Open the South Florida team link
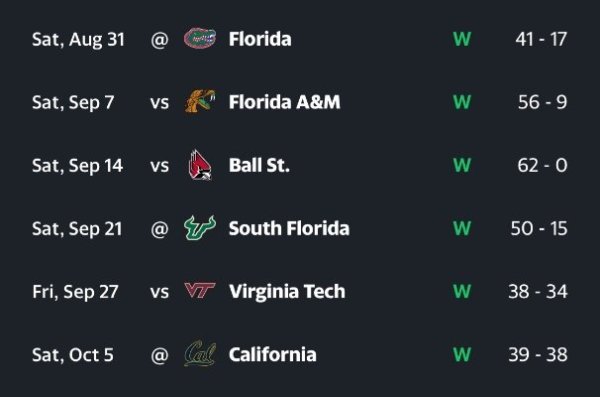The width and height of the screenshot is (600, 397). click(289, 229)
